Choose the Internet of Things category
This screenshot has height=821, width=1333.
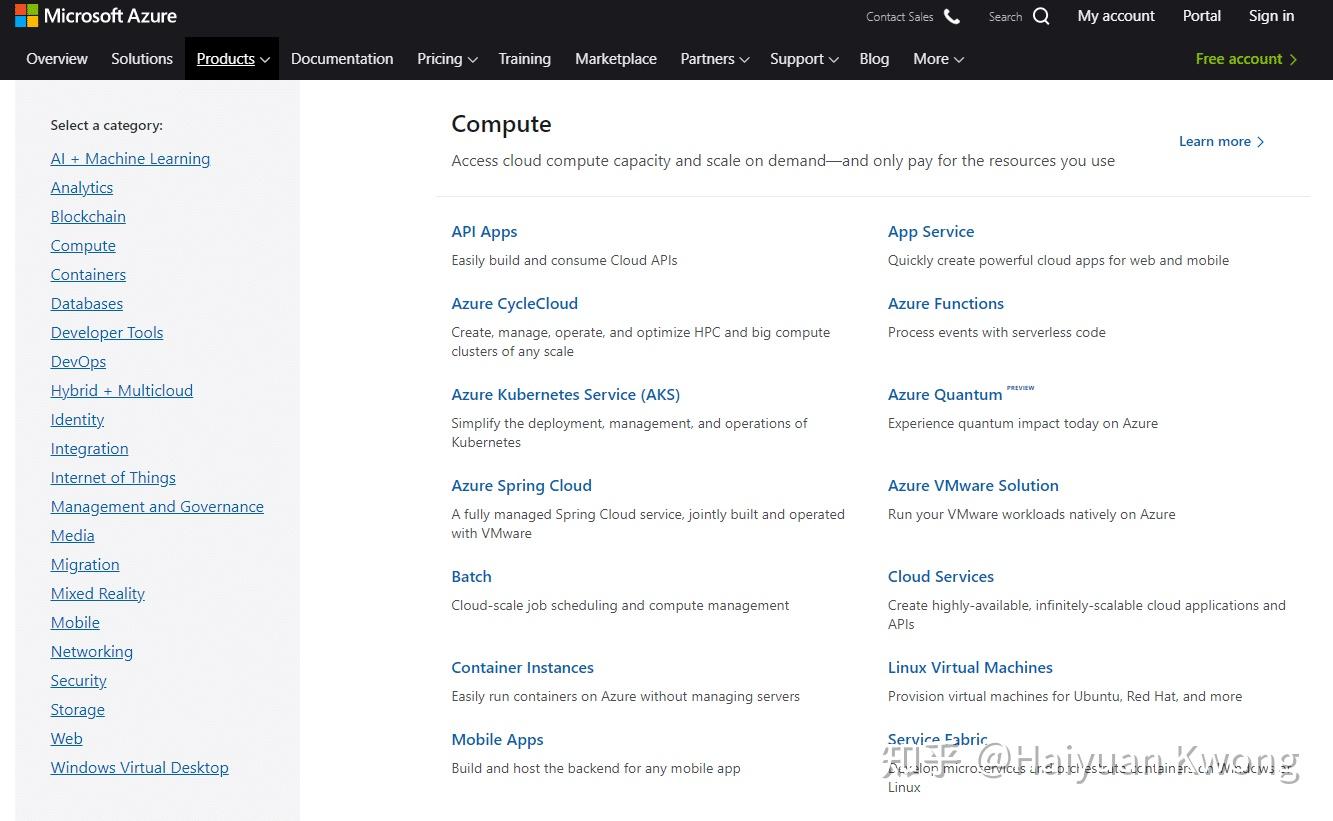[113, 478]
